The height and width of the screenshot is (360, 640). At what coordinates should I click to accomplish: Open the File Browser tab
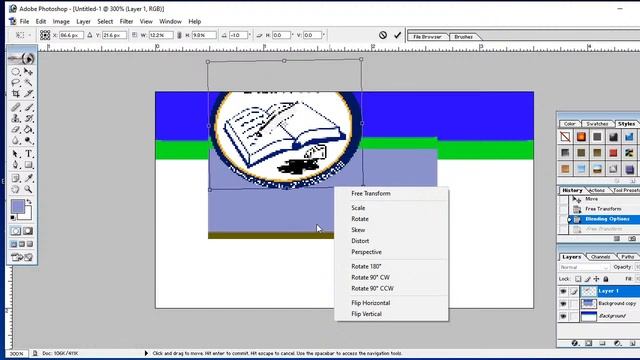point(427,37)
